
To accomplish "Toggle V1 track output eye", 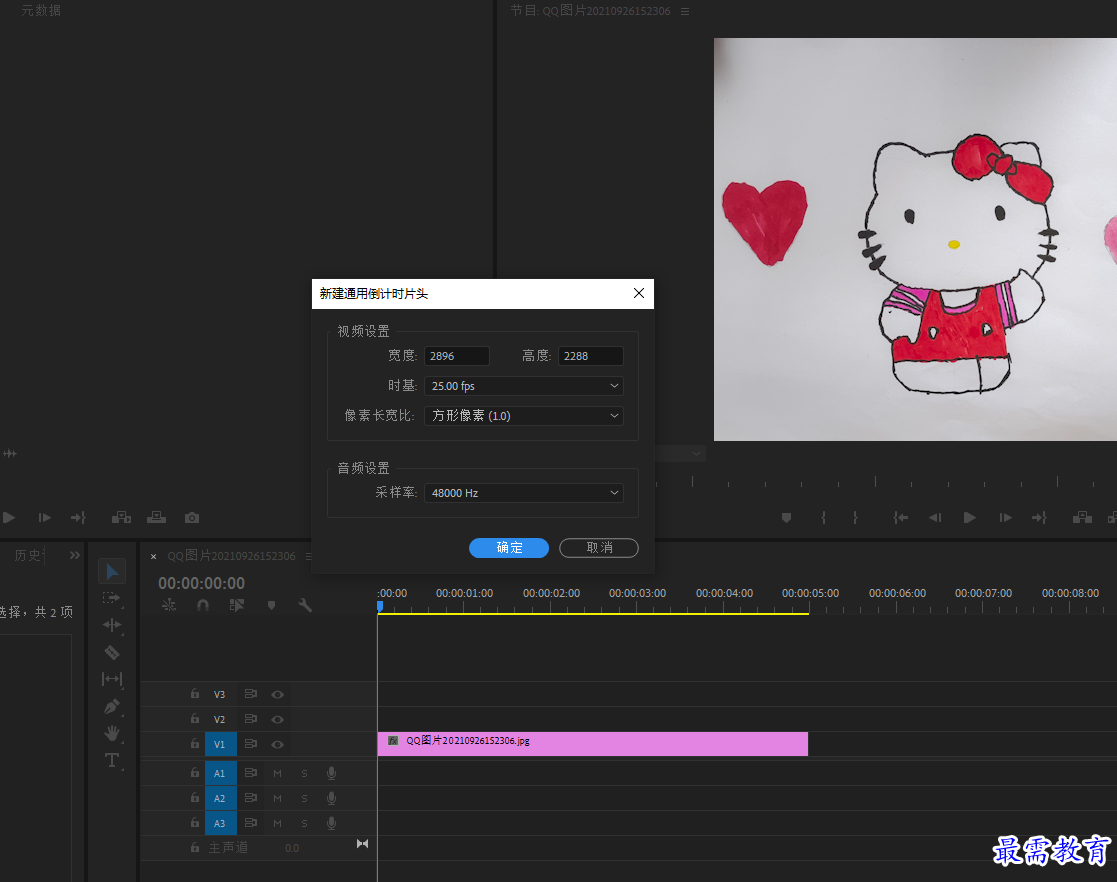I will 278,744.
